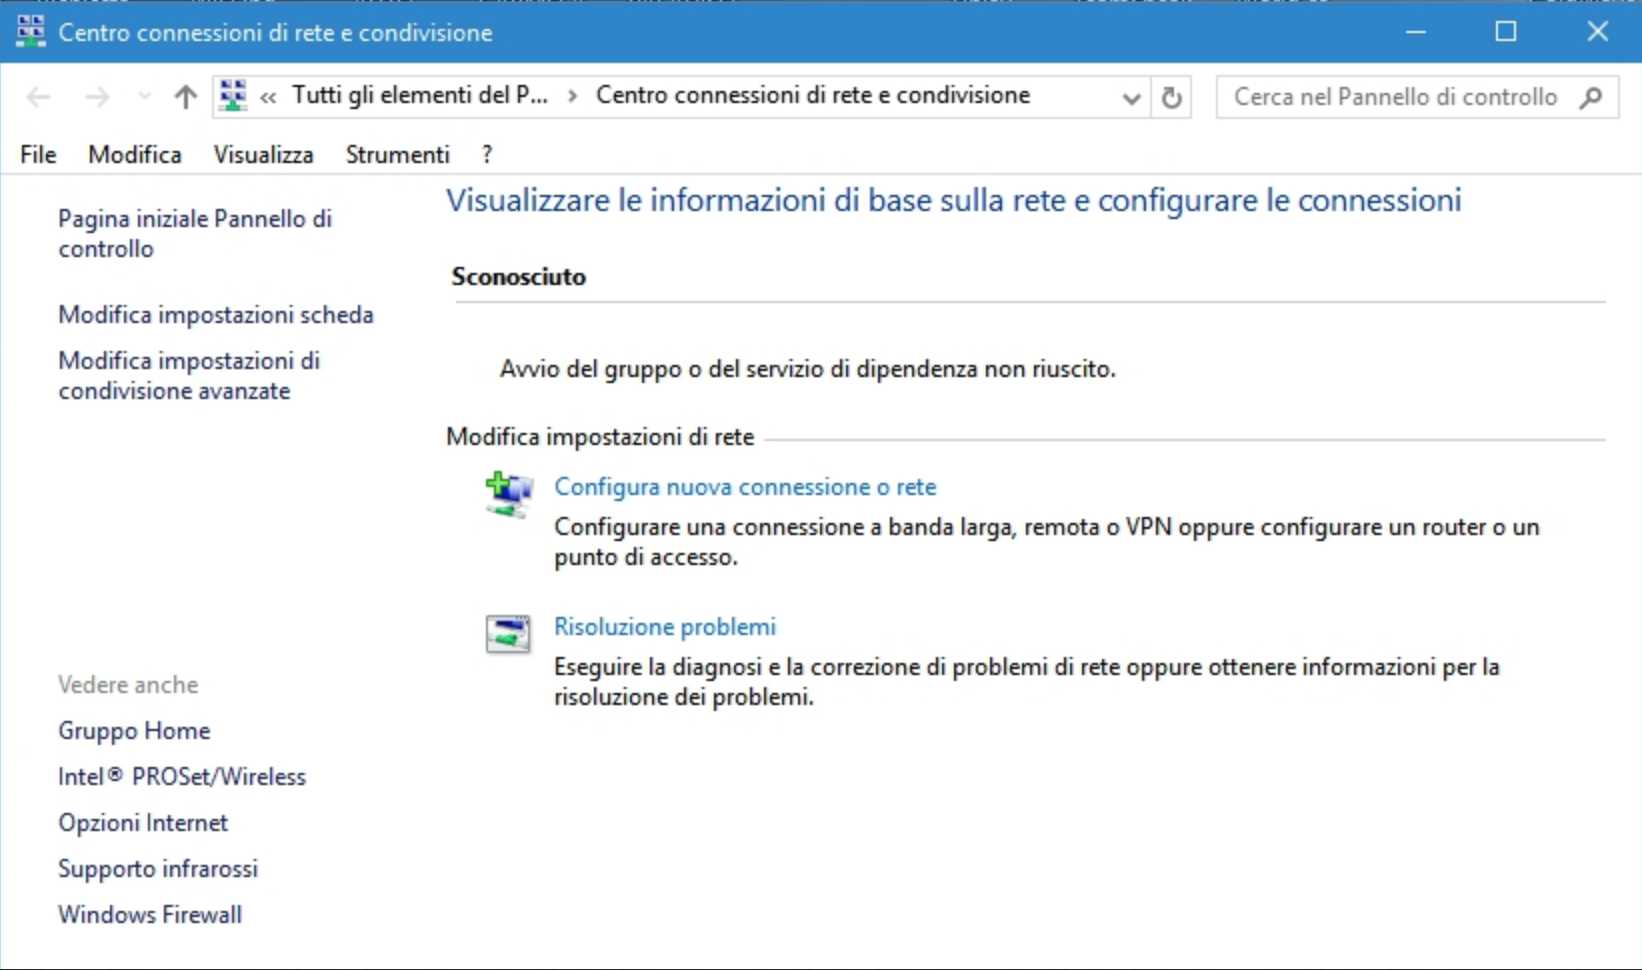1642x970 pixels.
Task: Click Configura nuova connessione o rete link
Action: tap(745, 487)
